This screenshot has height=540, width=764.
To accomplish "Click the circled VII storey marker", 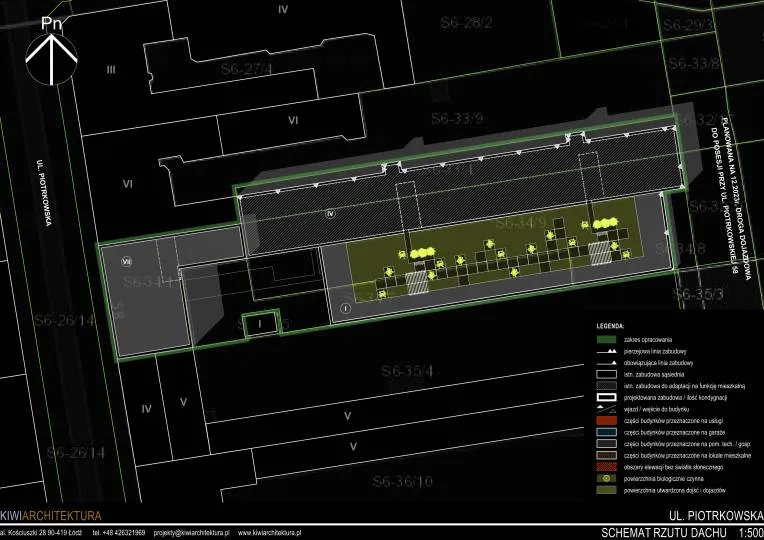I will coord(127,260).
